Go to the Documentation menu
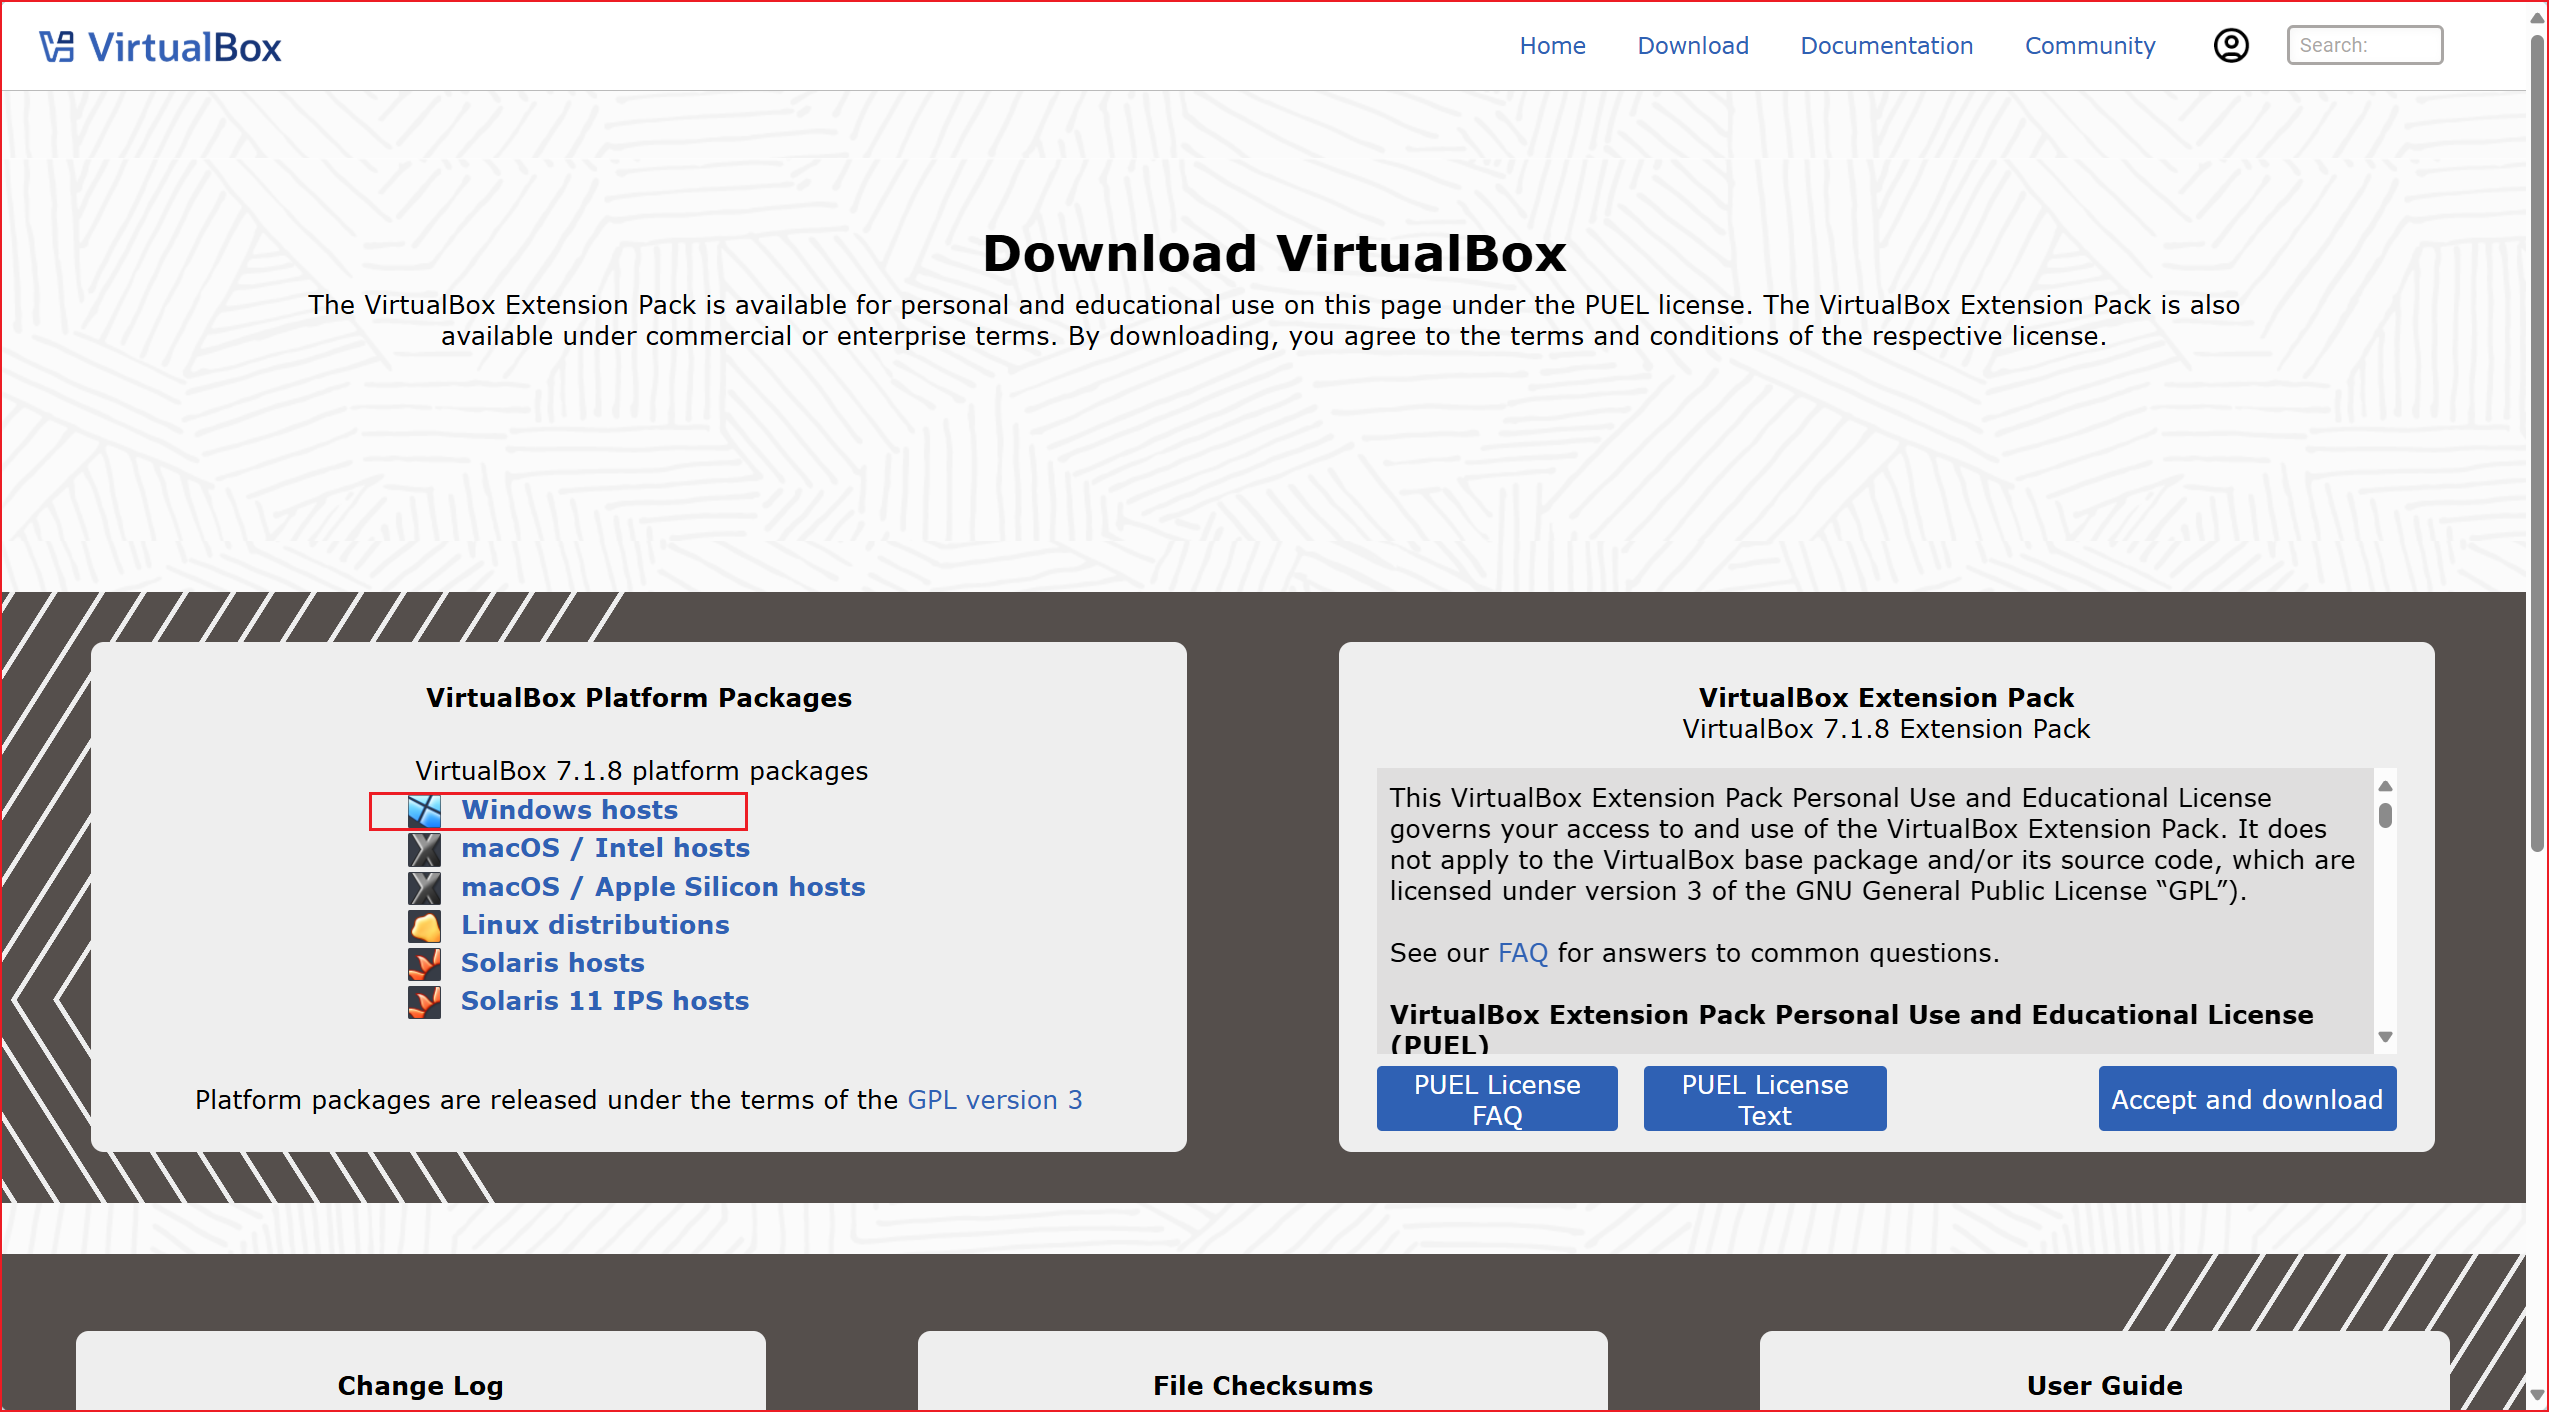Screen dimensions: 2549x1412 tap(1886, 46)
